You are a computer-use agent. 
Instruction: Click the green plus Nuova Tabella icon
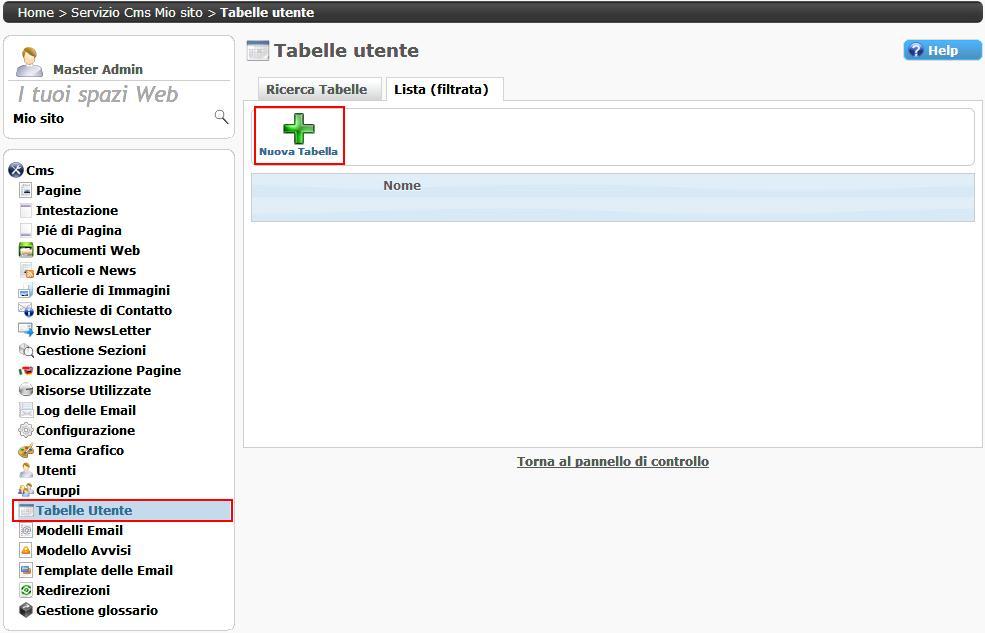tap(298, 129)
